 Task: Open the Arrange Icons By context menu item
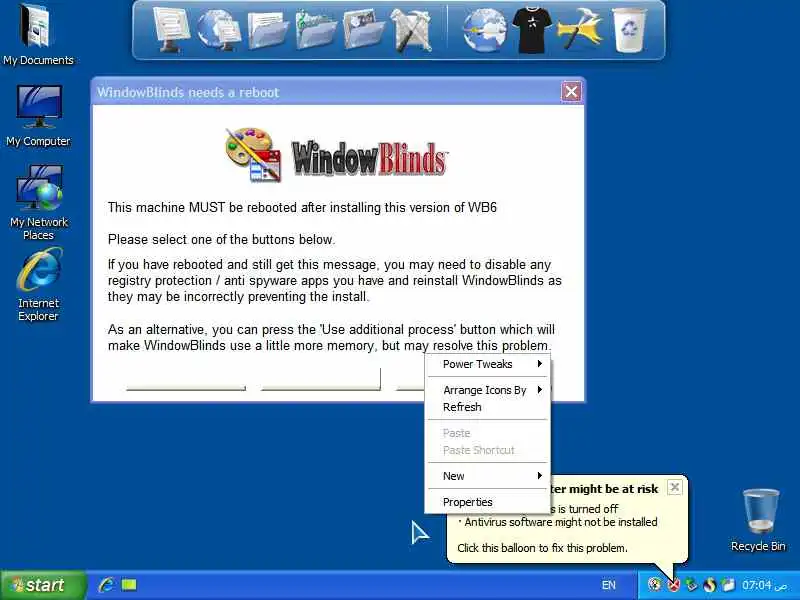click(487, 390)
